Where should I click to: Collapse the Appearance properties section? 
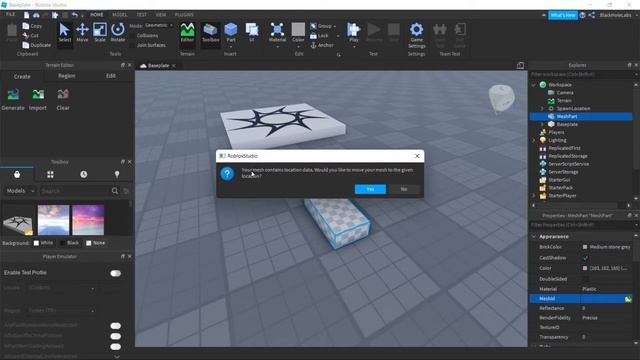[534, 237]
